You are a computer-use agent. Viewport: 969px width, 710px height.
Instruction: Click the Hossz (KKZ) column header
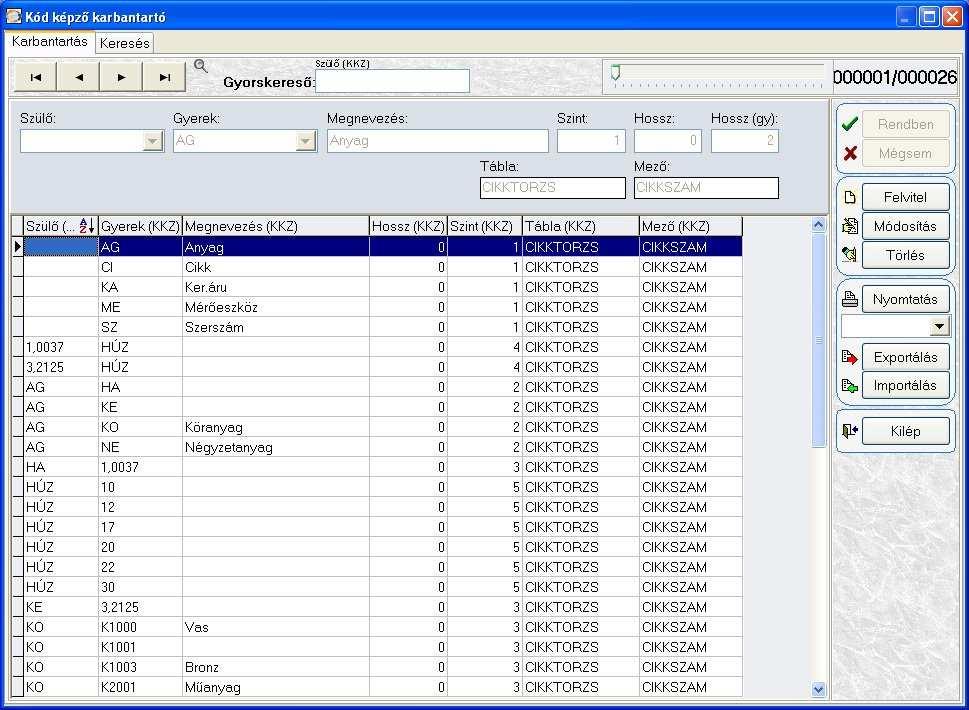408,226
